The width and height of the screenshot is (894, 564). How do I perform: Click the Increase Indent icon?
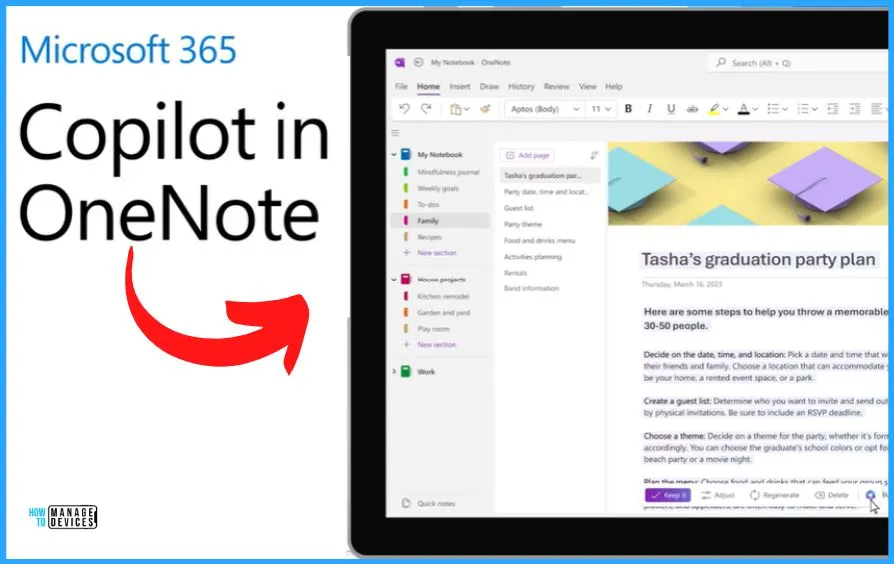coord(854,108)
